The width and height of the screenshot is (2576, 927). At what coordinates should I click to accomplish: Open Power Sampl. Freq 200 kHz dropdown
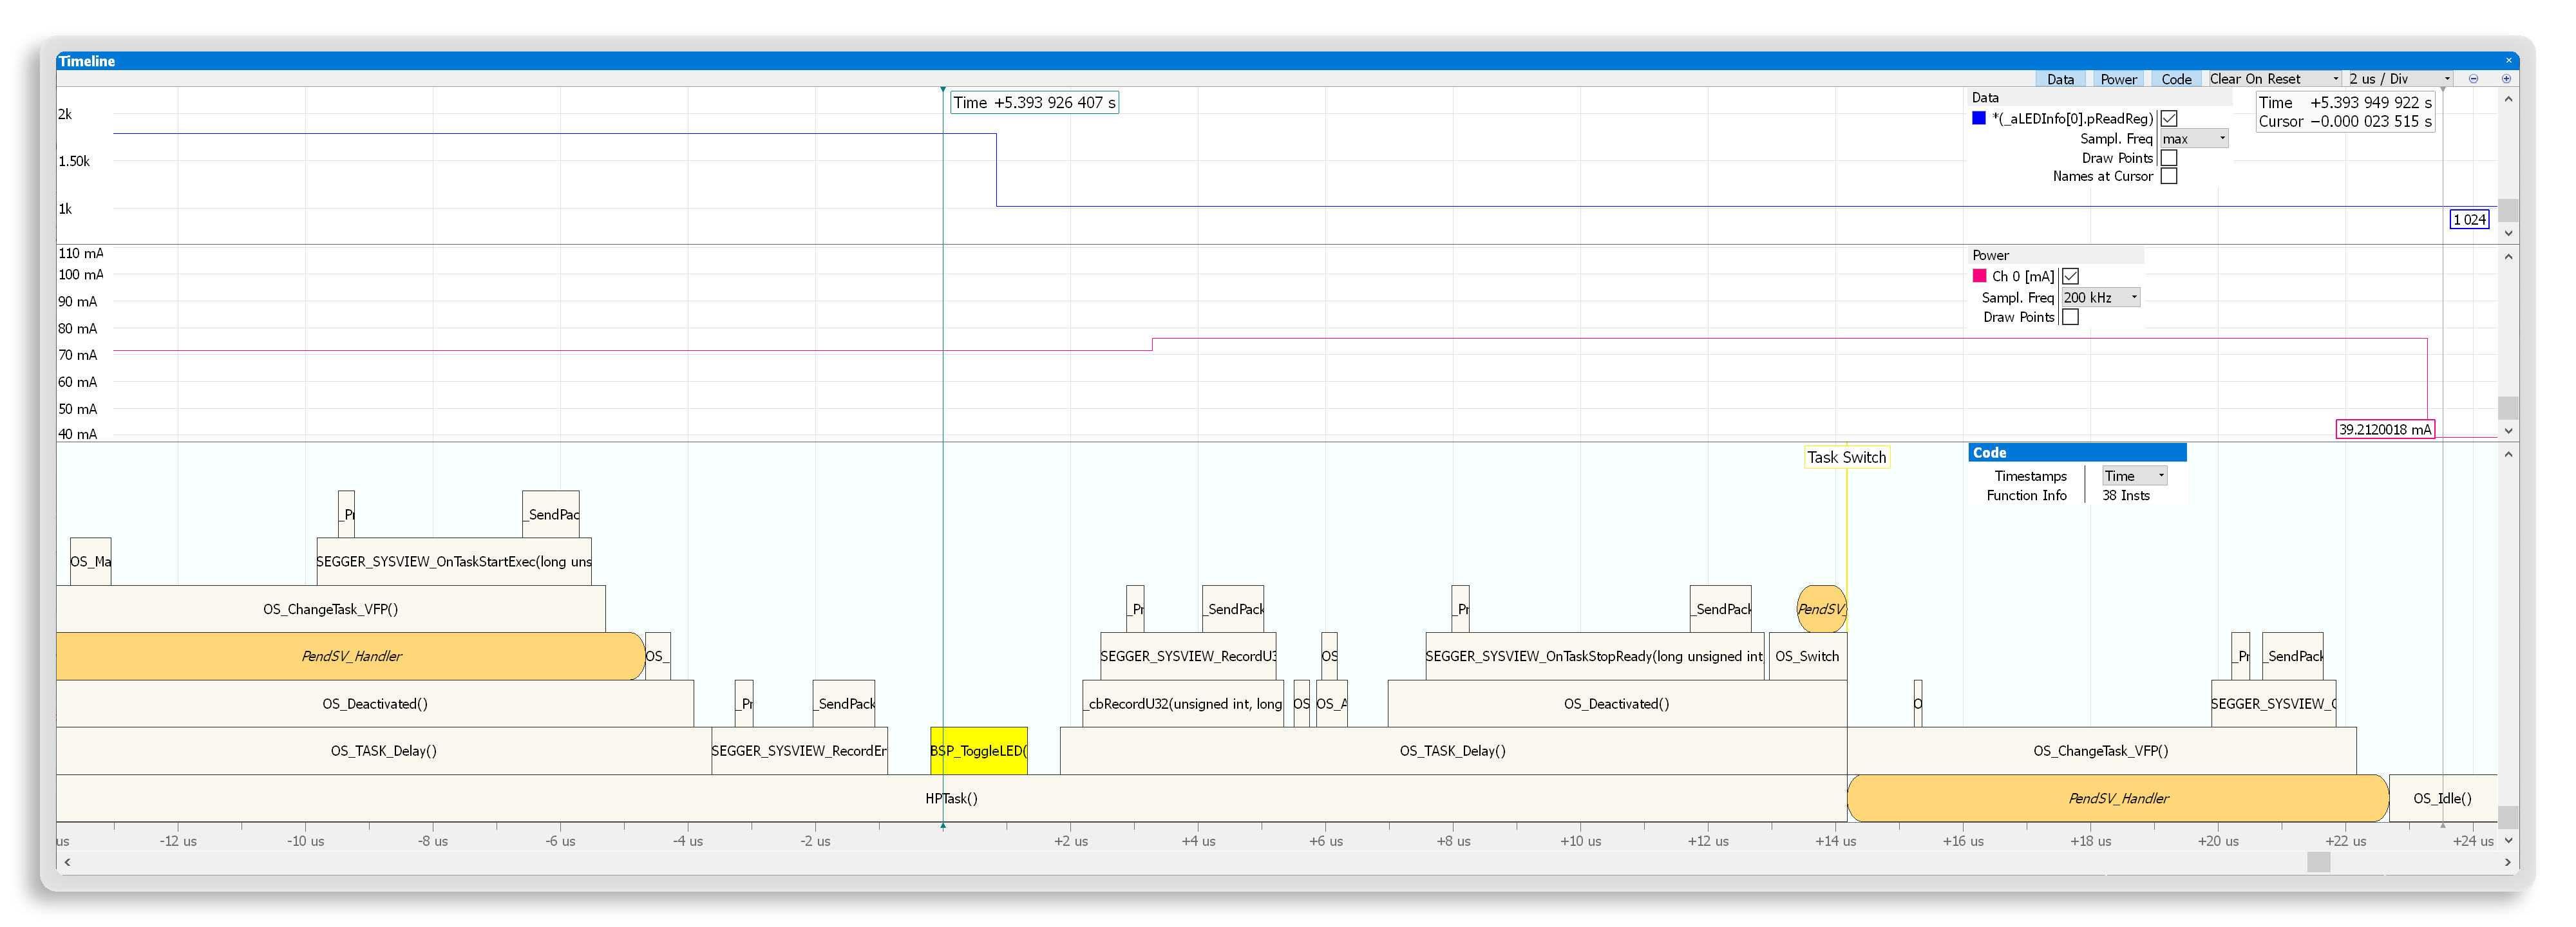[2101, 297]
